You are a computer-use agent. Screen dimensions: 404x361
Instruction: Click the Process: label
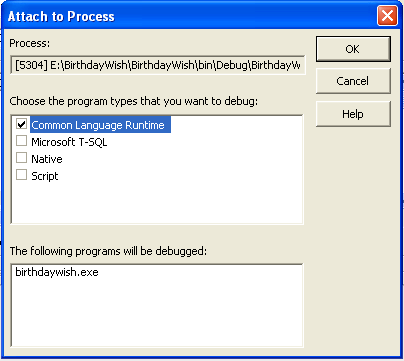(x=29, y=43)
